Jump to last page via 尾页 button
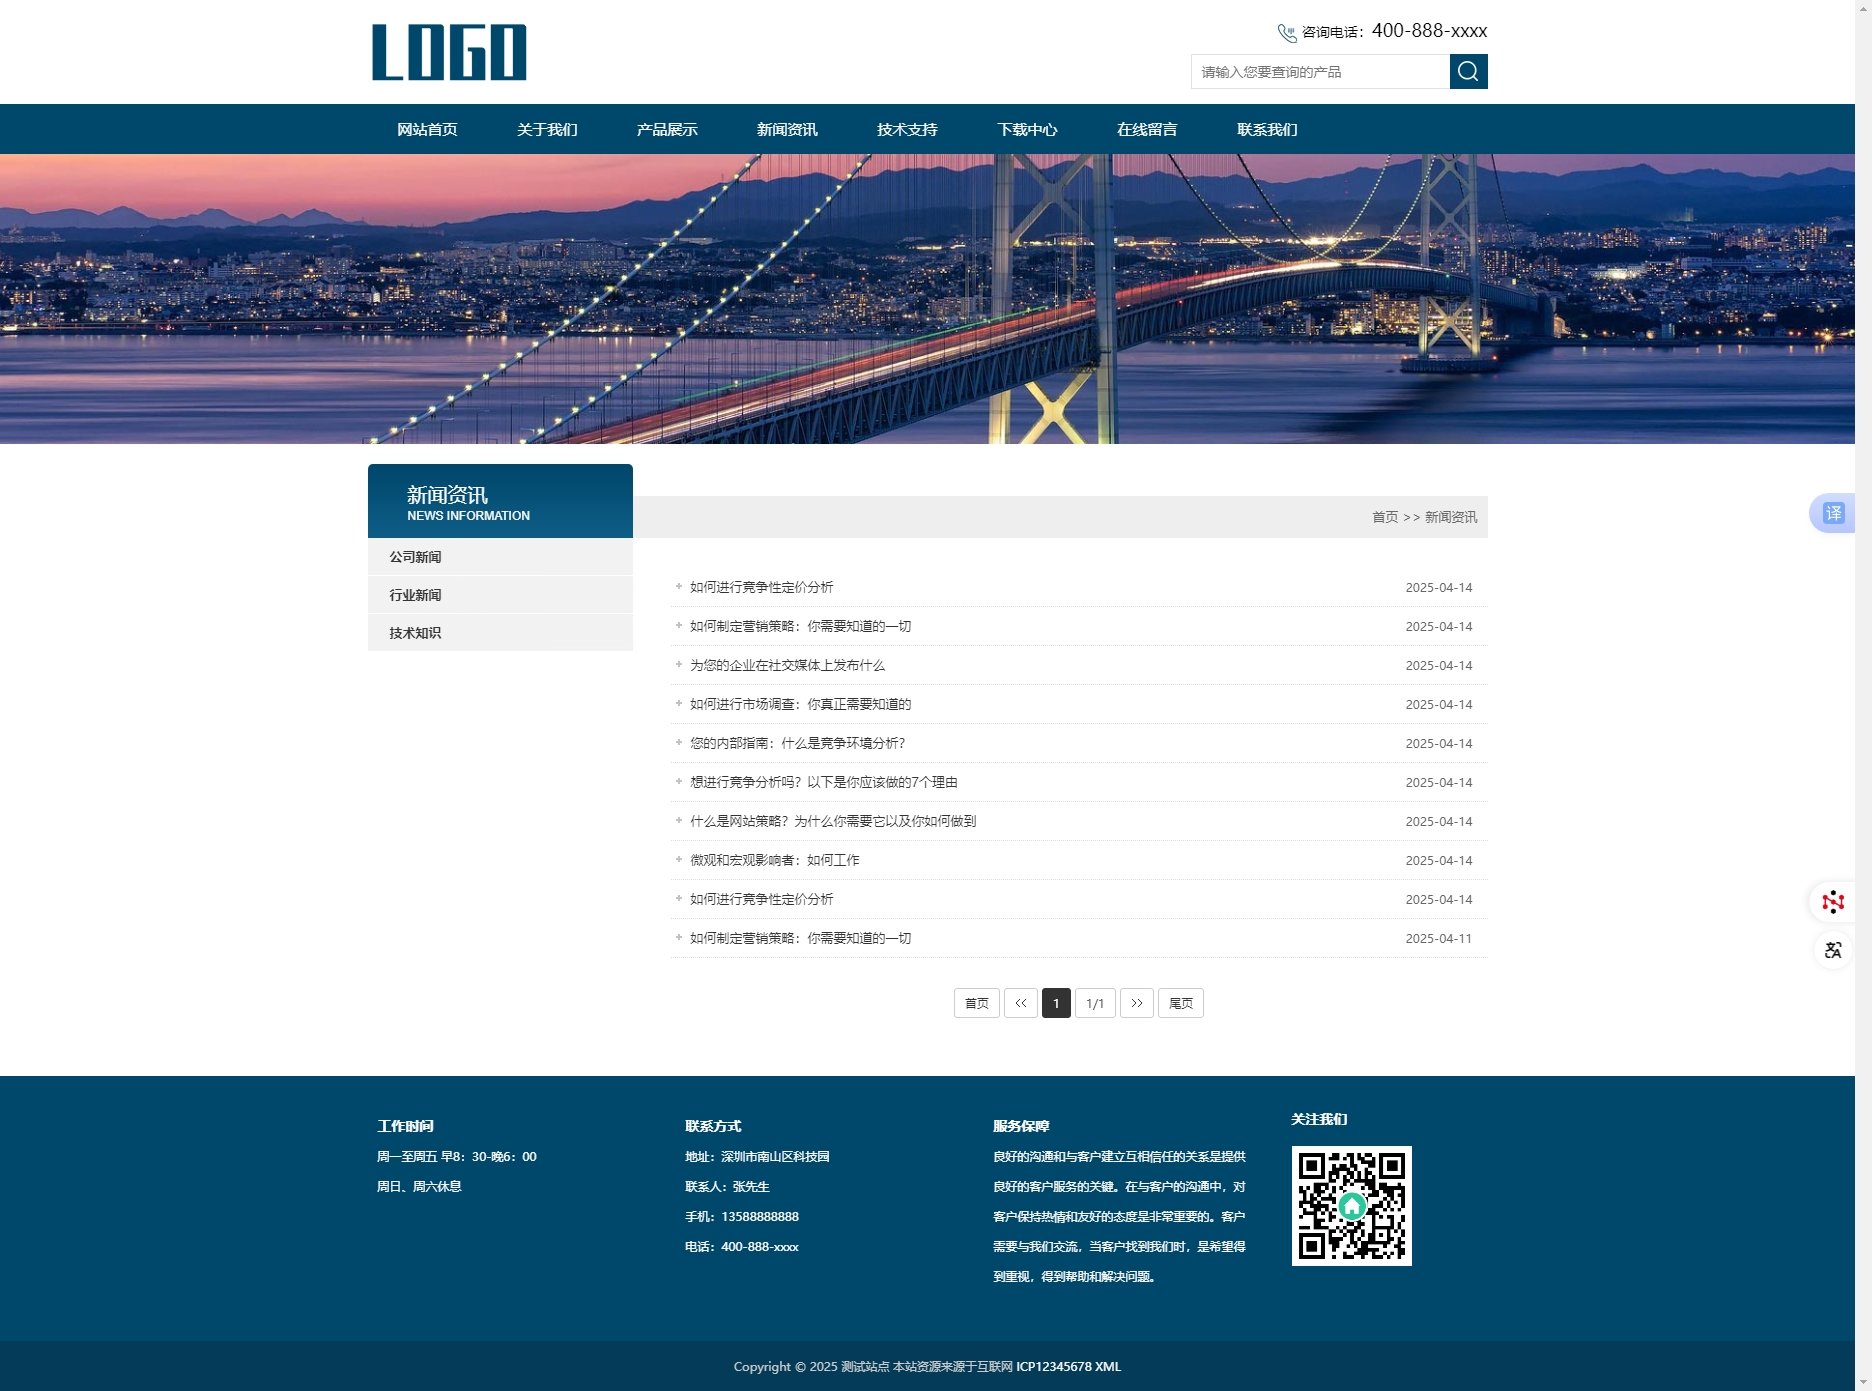The height and width of the screenshot is (1391, 1872). [x=1180, y=1003]
